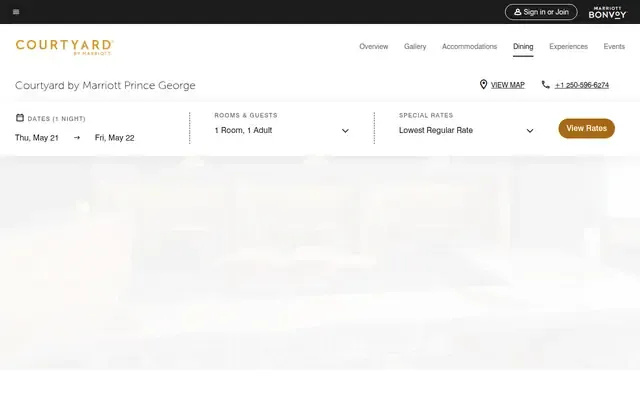Viewport: 640px width, 400px height.
Task: Click check-out date Fri, May 22
Action: [x=114, y=138]
